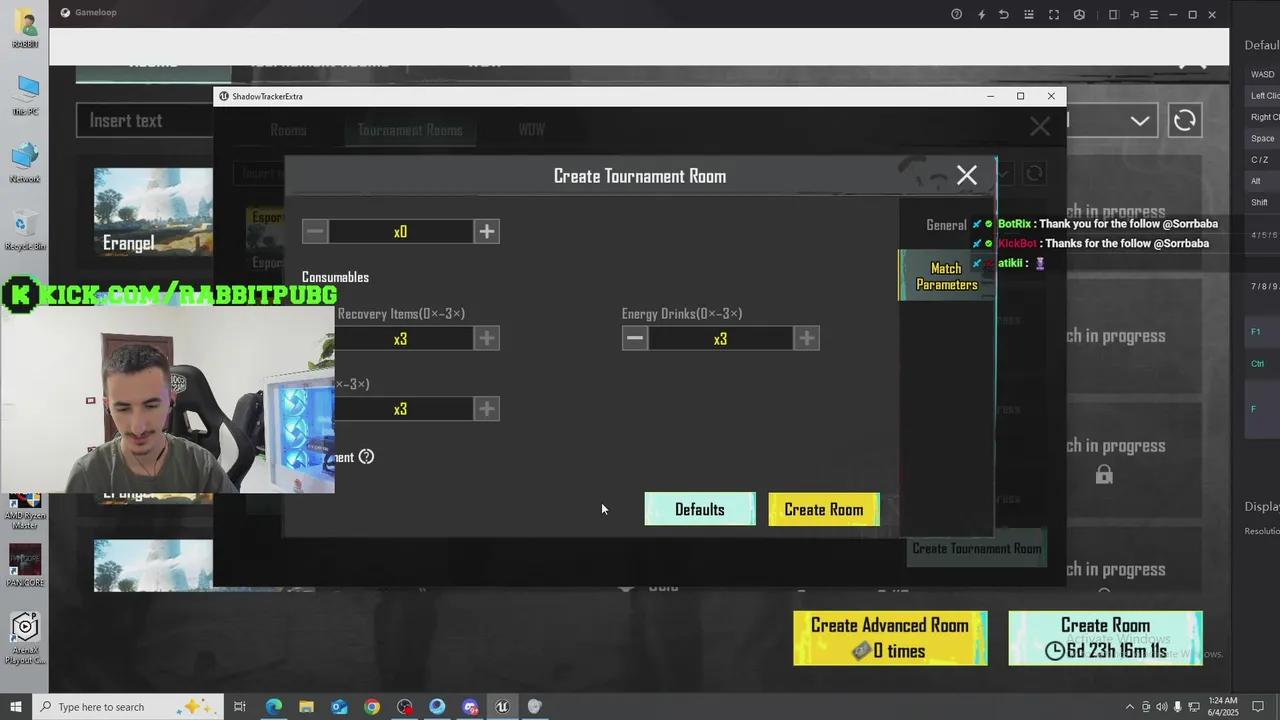Open AMD Ryzen Master desktop icon
Viewport: 1280px width, 720px height.
click(25, 510)
